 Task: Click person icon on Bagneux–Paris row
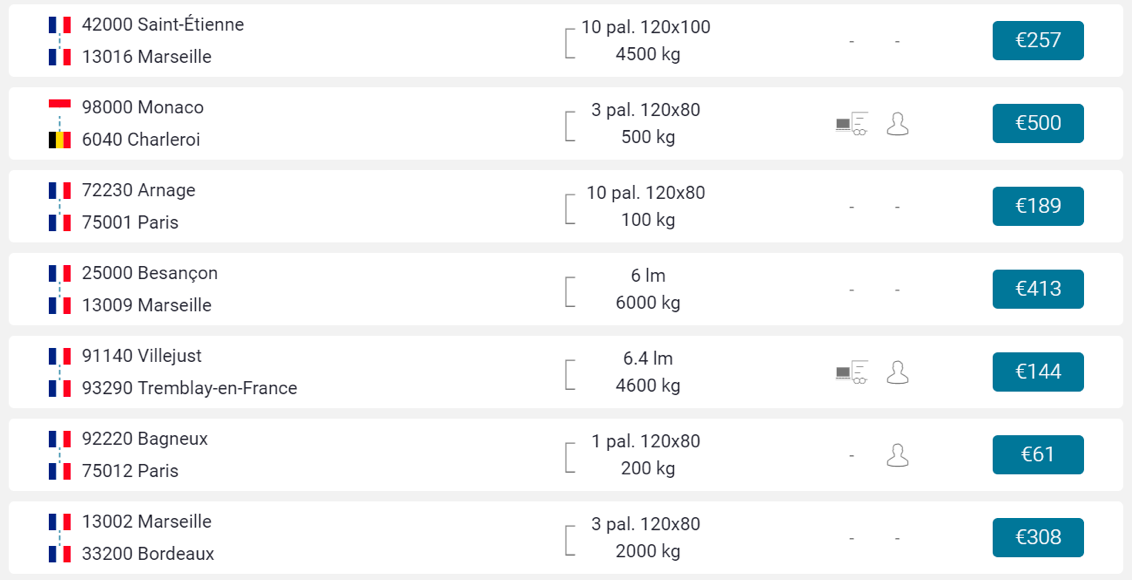[x=897, y=456]
